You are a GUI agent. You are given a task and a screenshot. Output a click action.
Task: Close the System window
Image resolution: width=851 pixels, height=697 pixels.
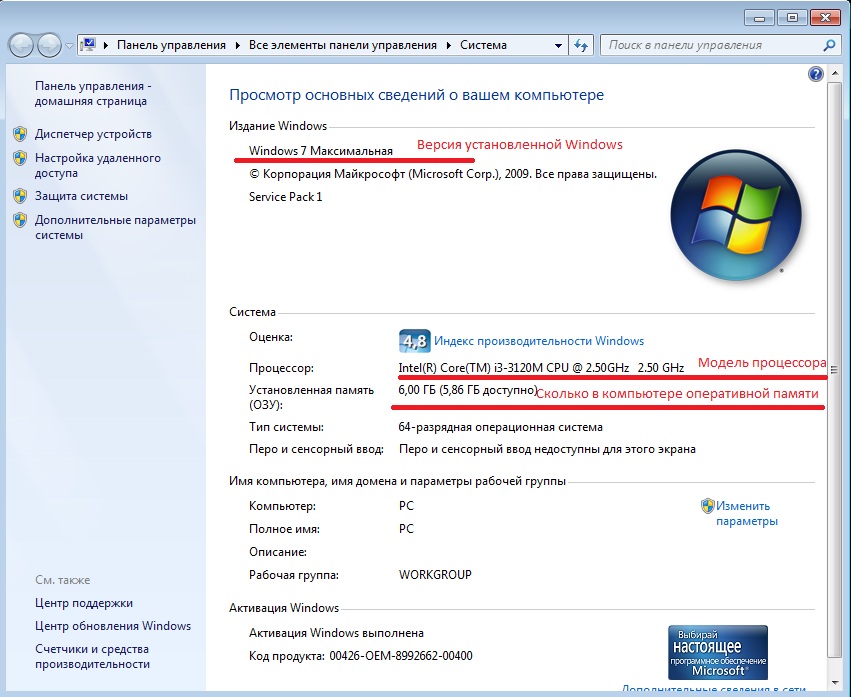(825, 18)
